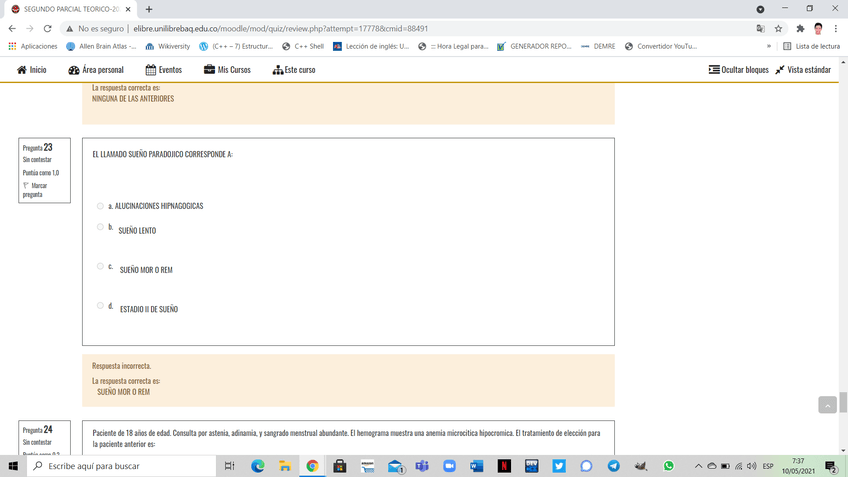Expand the hidden bookmarks chevron
The width and height of the screenshot is (848, 477).
(x=768, y=47)
